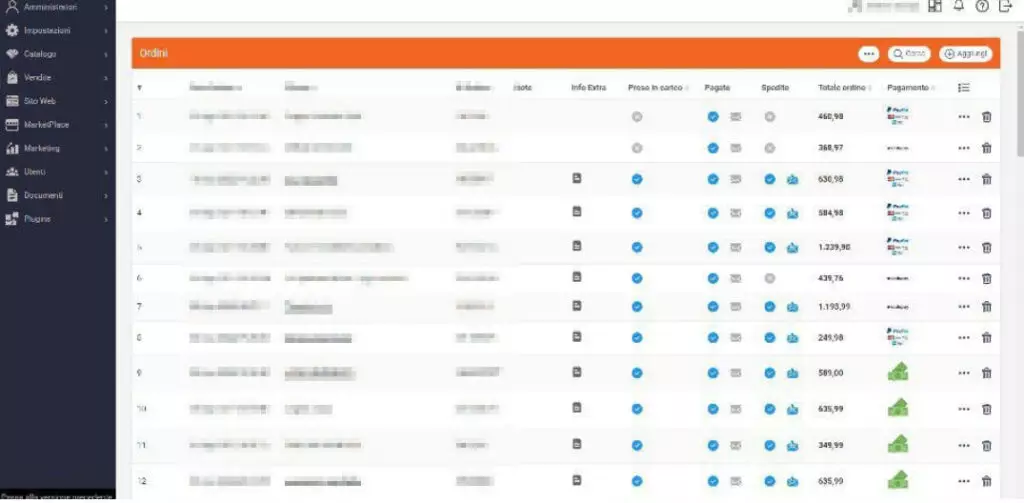Log out using the top-right exit icon
This screenshot has height=503, width=1024.
point(1005,6)
